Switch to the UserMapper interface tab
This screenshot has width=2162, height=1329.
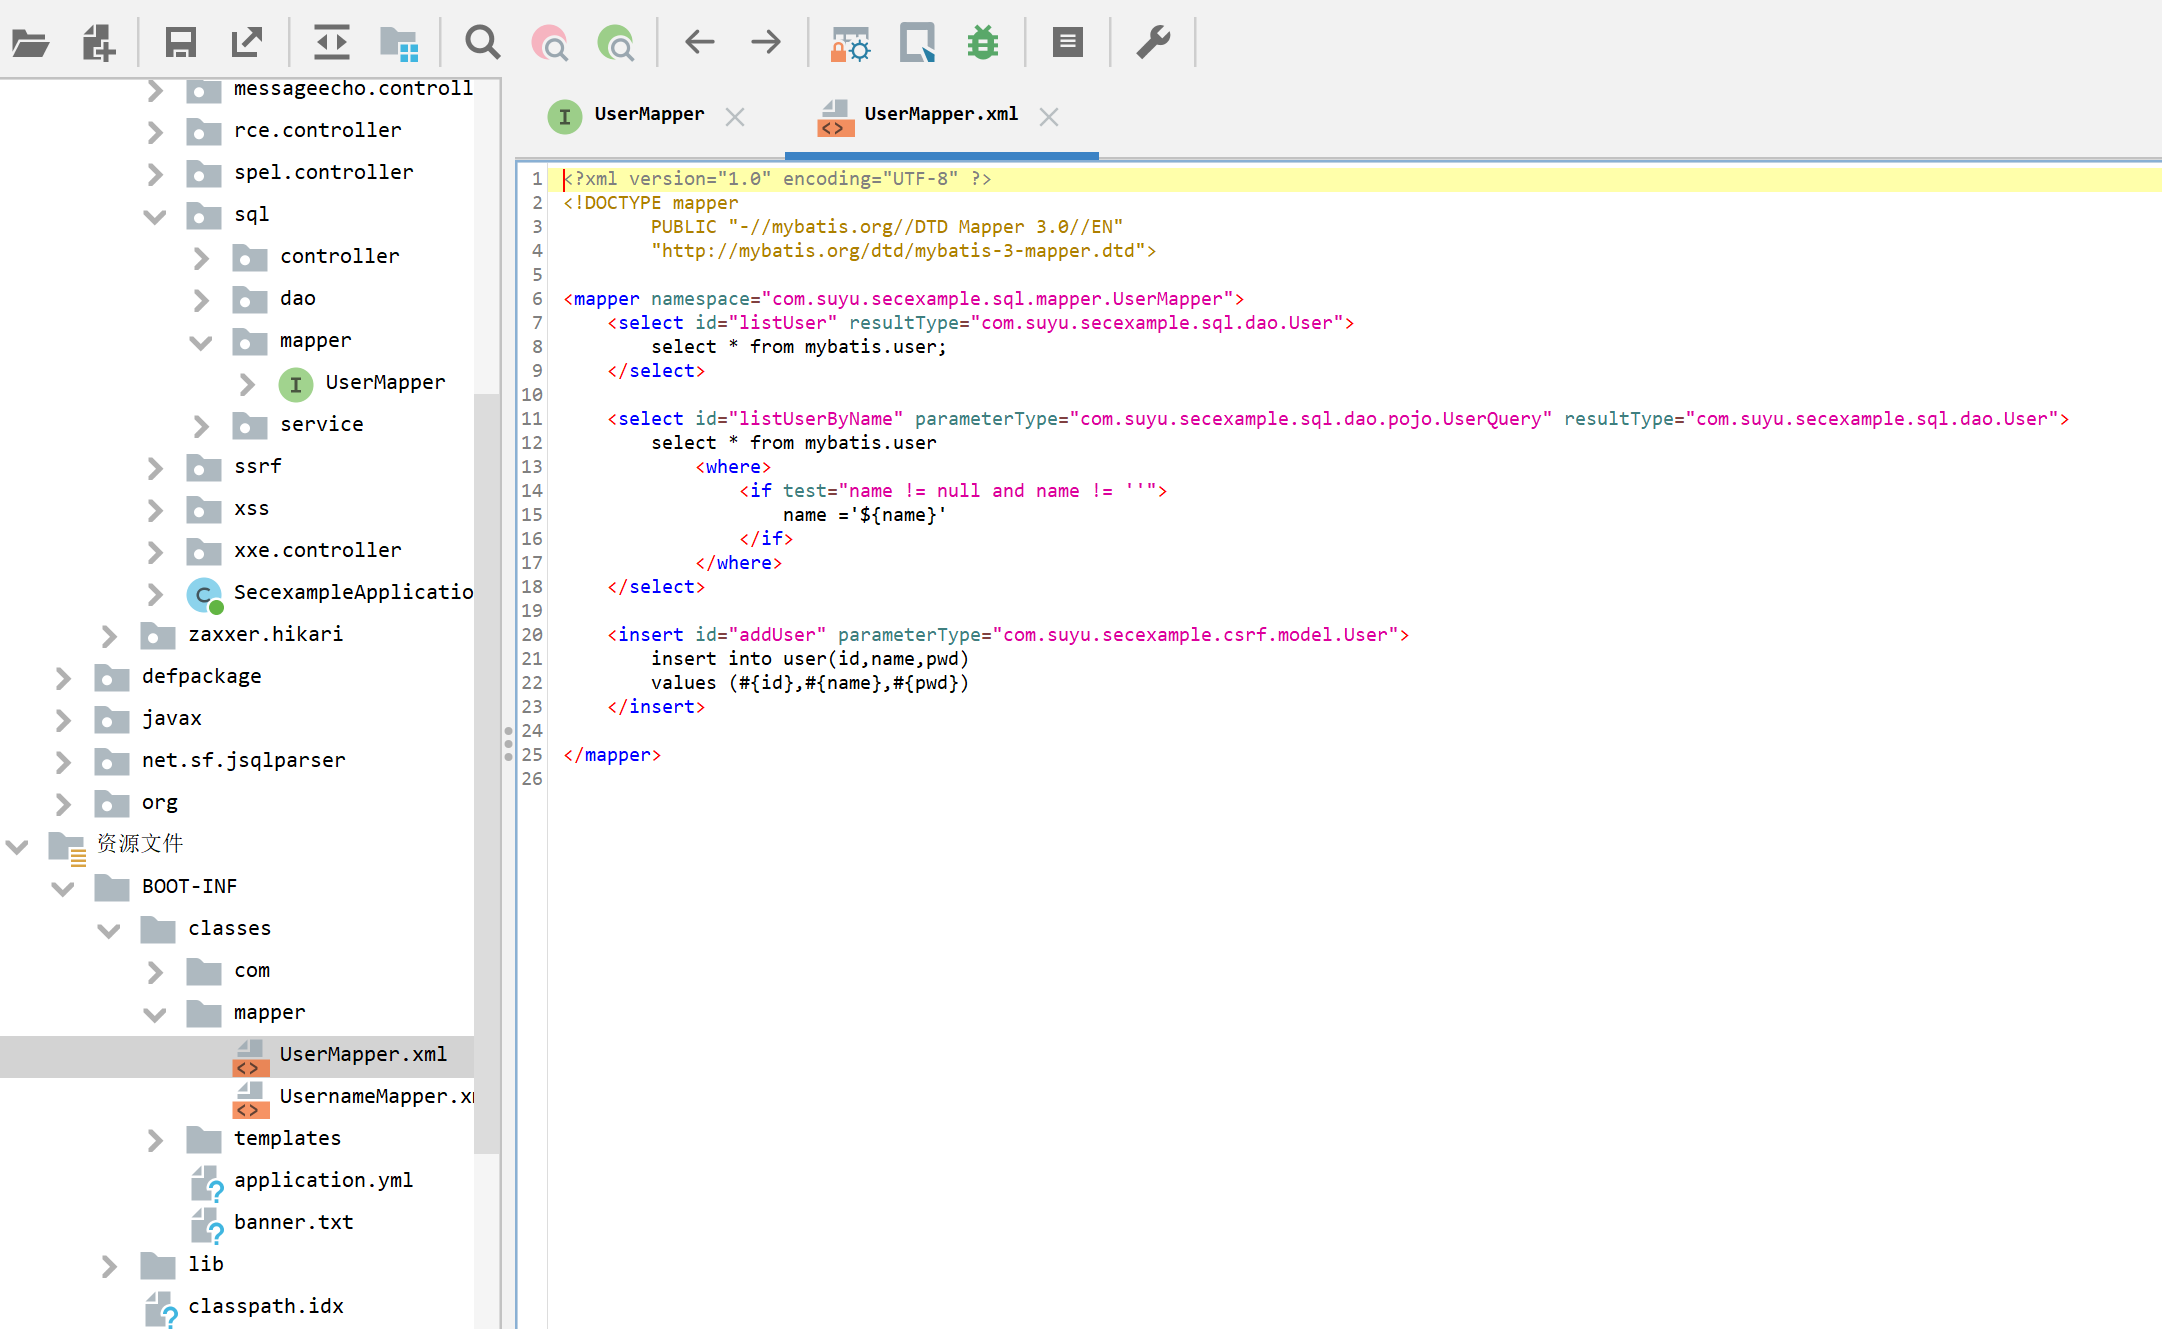(648, 115)
